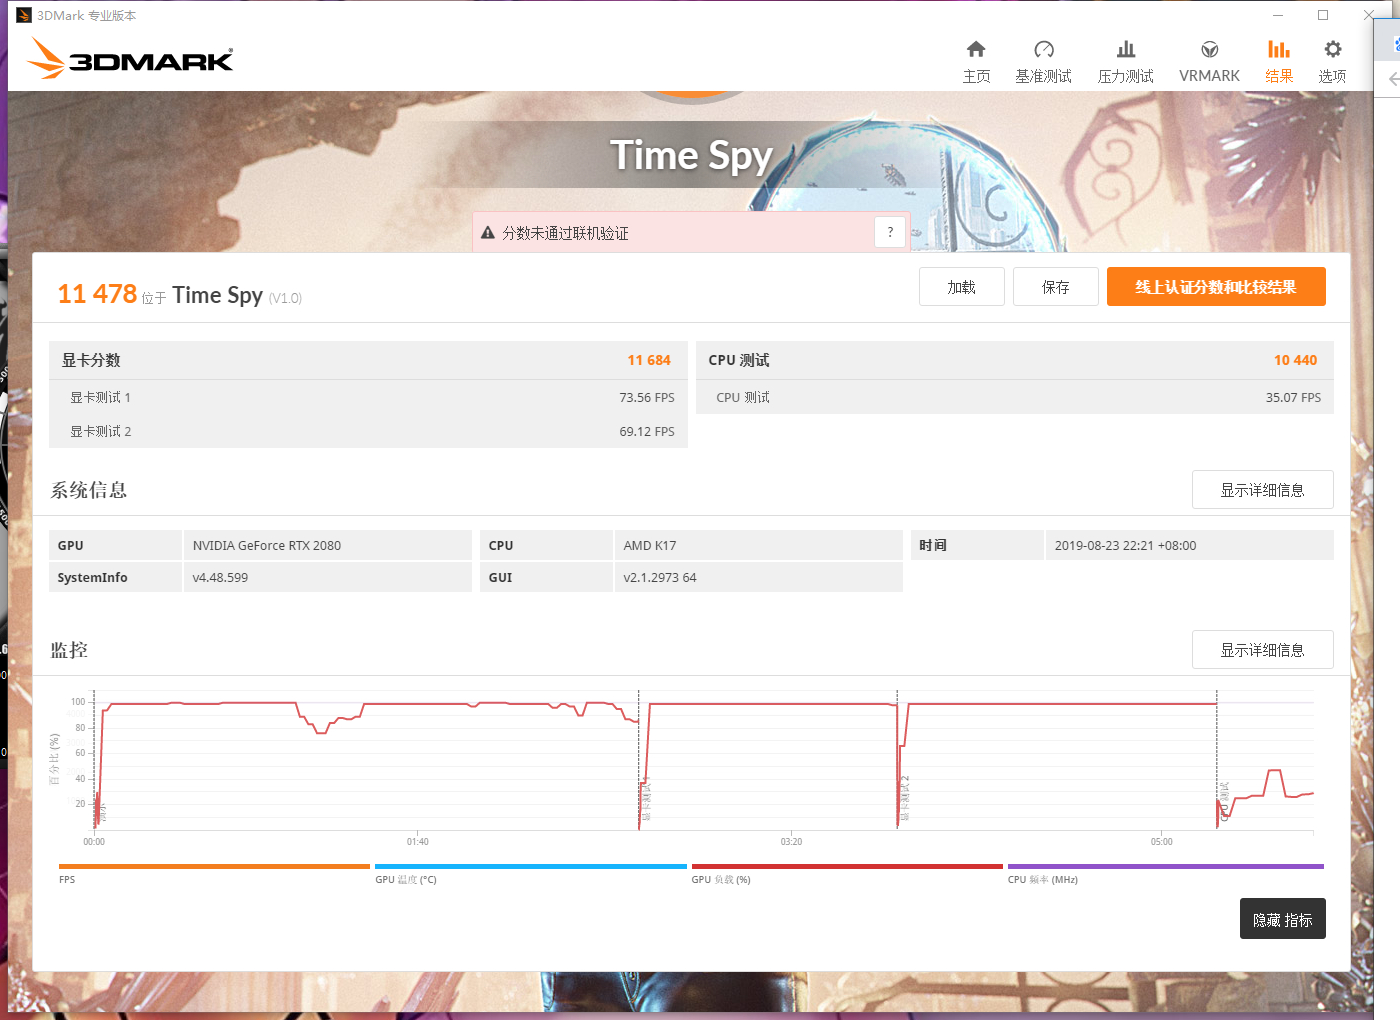This screenshot has height=1020, width=1400.
Task: Click the warning triangle icon
Action: 488,233
